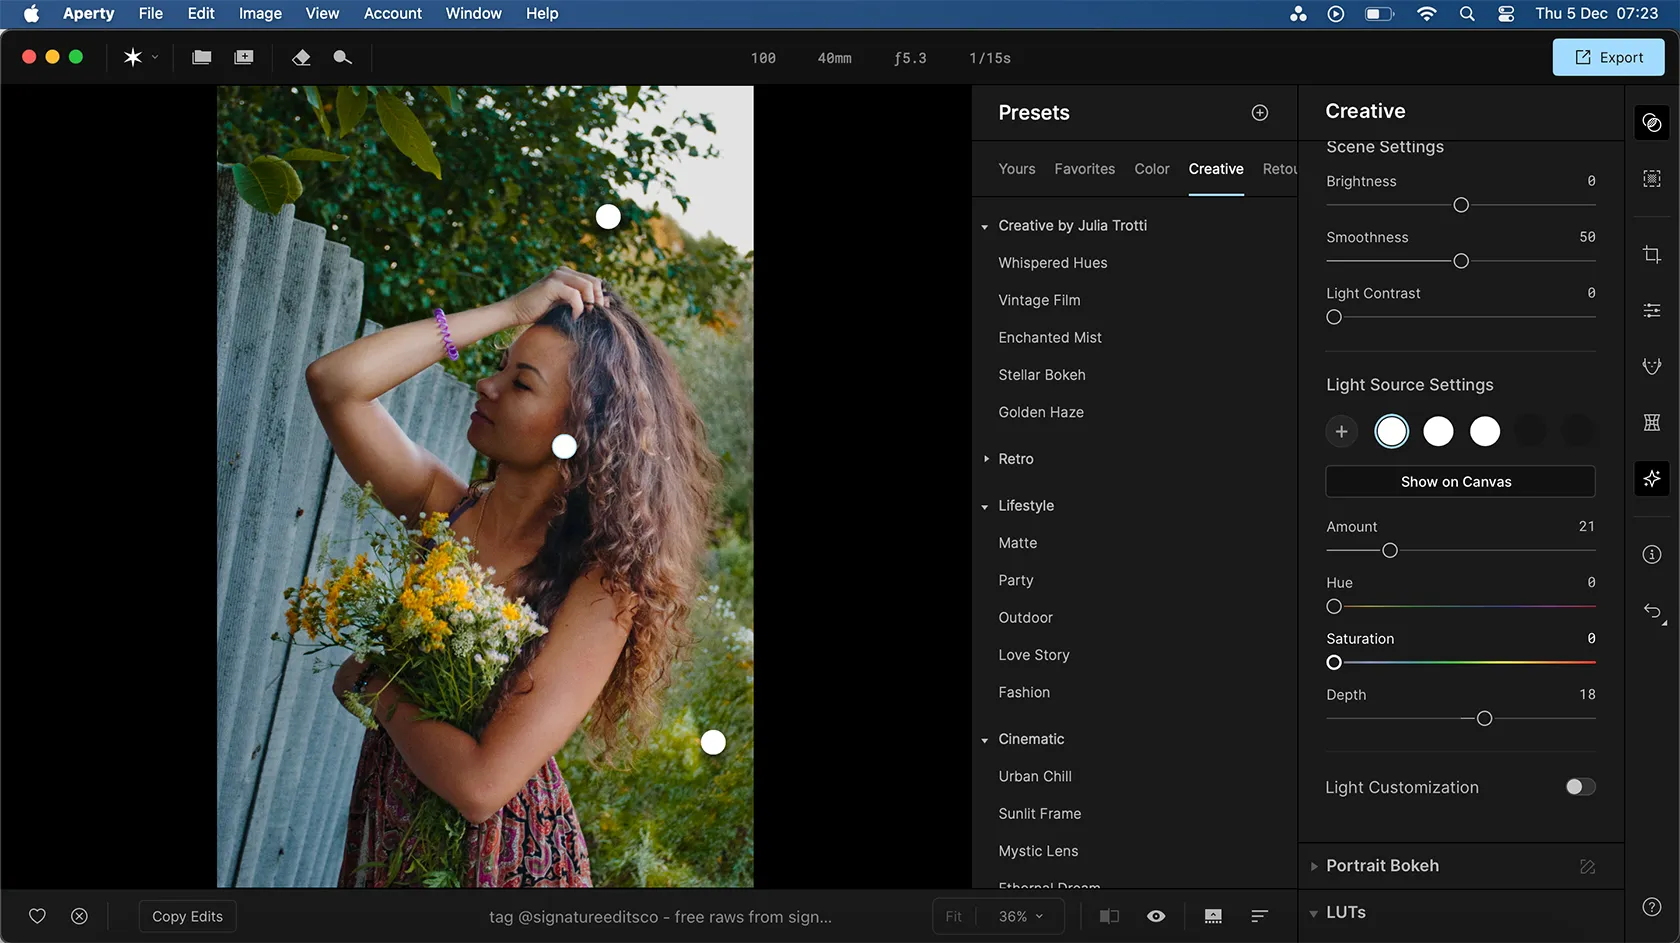The width and height of the screenshot is (1680, 943).
Task: Click the Amount slider handle
Action: [x=1389, y=551]
